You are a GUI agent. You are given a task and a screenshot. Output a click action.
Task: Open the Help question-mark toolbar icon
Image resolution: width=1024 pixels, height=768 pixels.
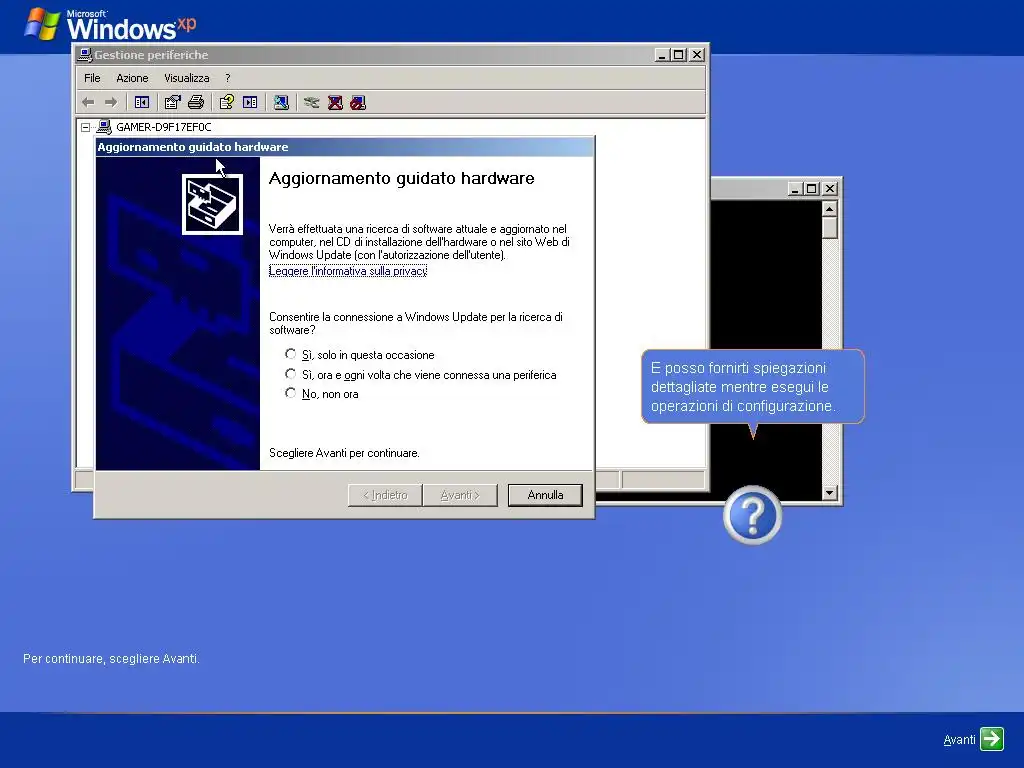pos(227,103)
